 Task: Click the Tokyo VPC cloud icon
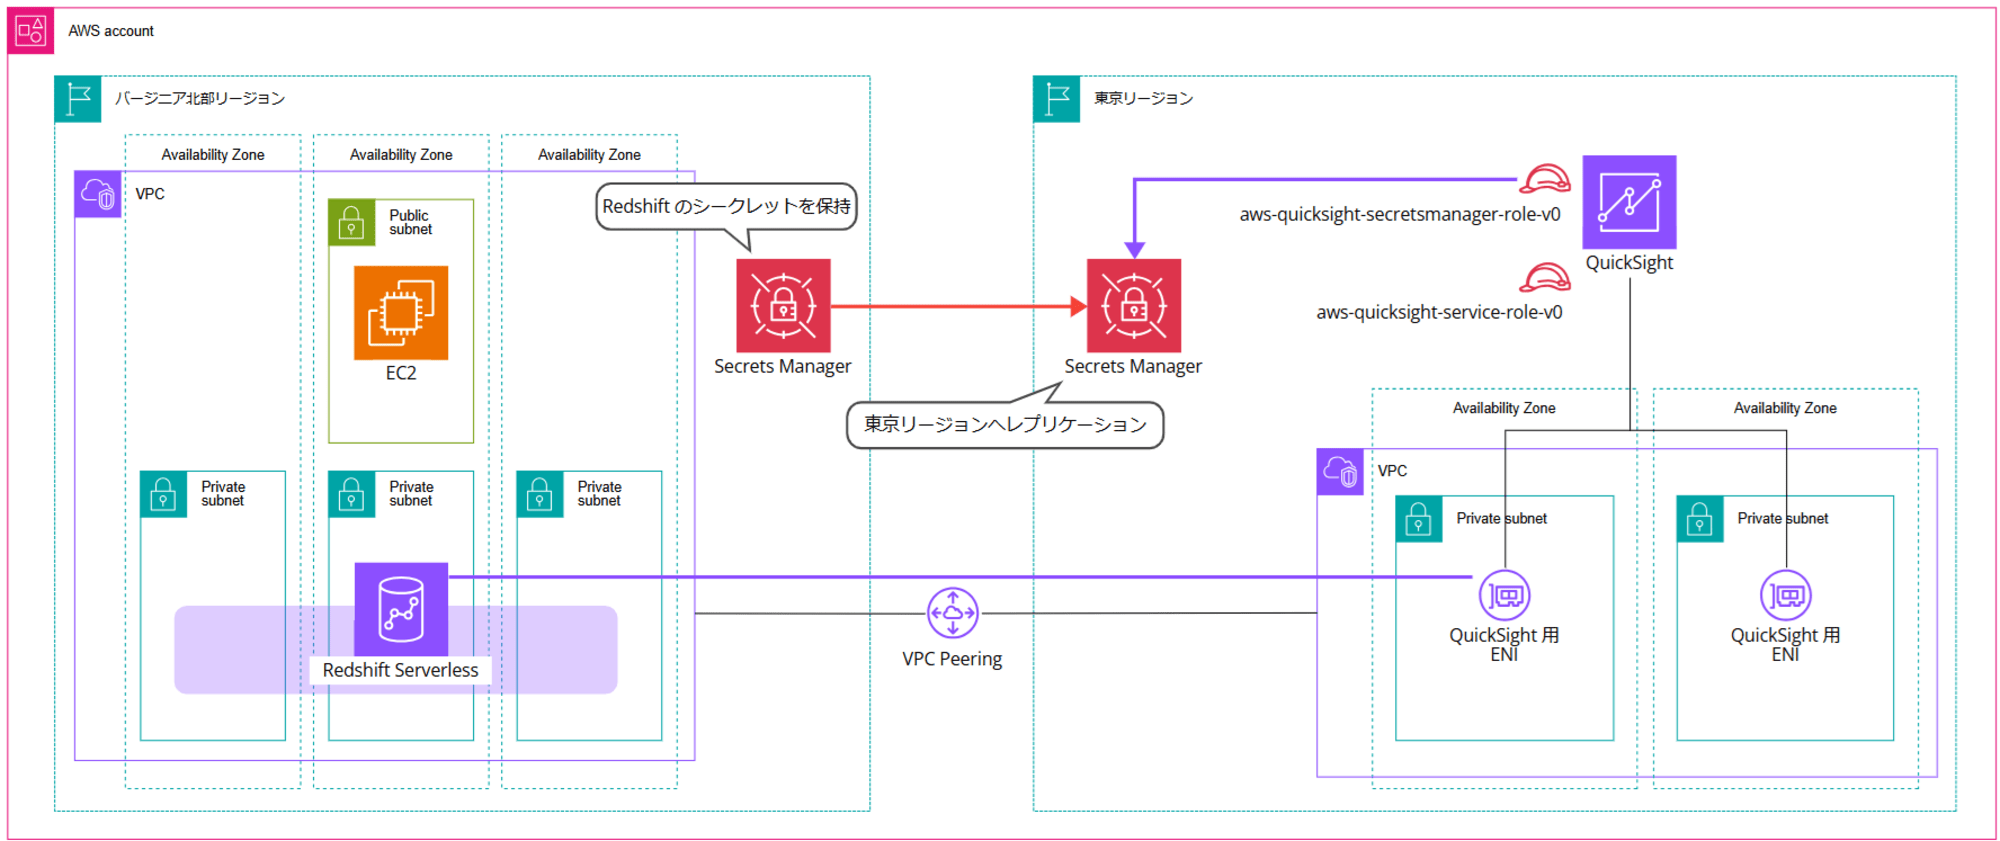pyautogui.click(x=1340, y=472)
